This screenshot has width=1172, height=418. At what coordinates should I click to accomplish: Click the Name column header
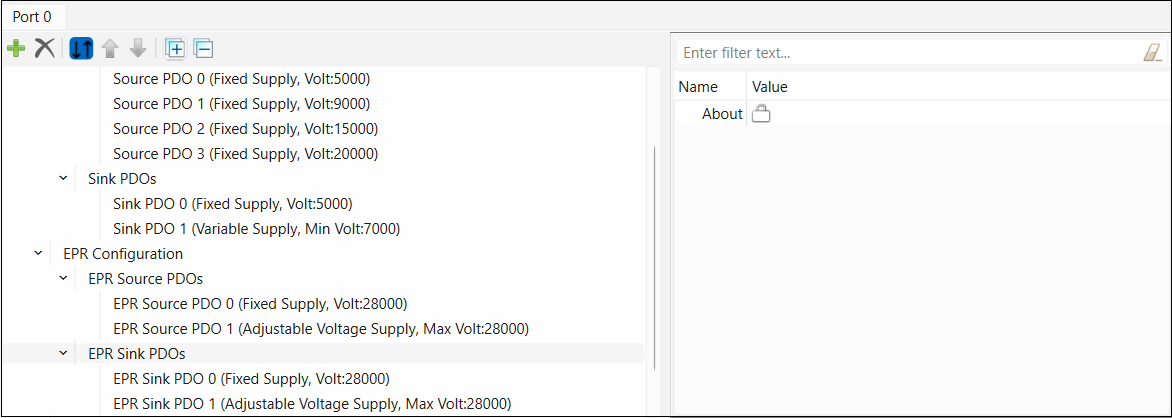[698, 87]
